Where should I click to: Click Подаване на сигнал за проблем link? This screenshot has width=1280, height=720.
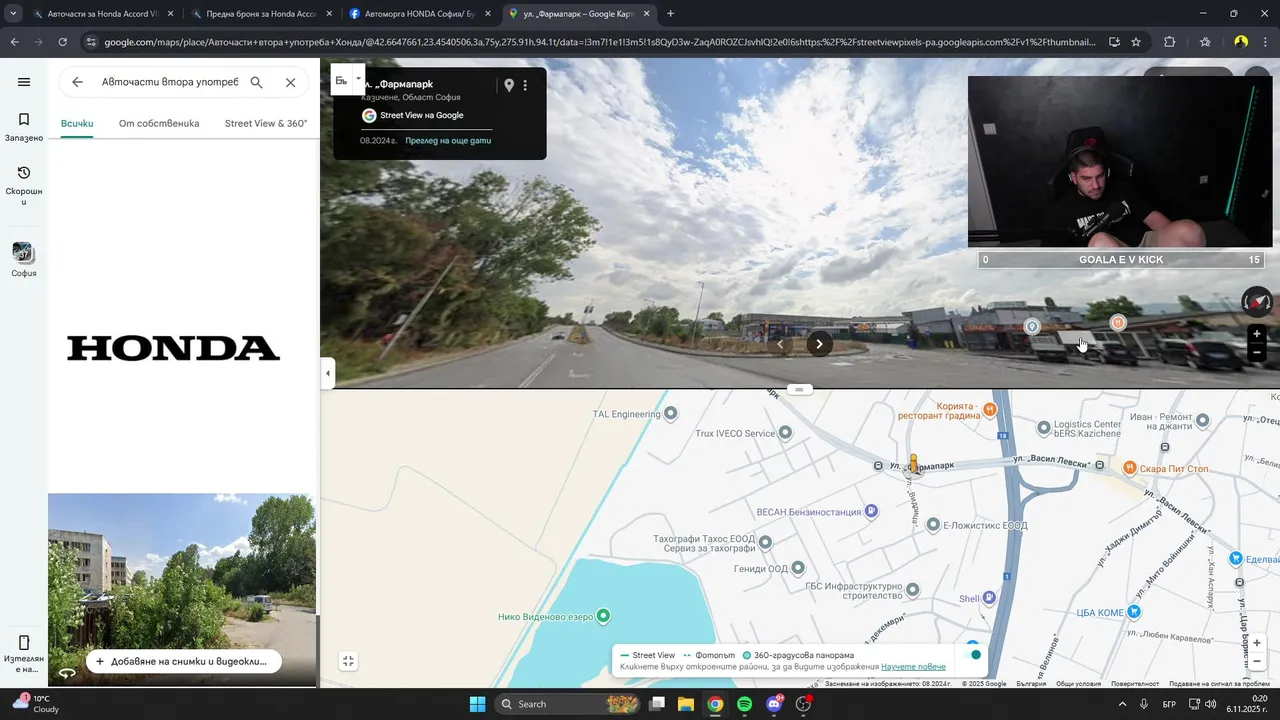(1219, 684)
